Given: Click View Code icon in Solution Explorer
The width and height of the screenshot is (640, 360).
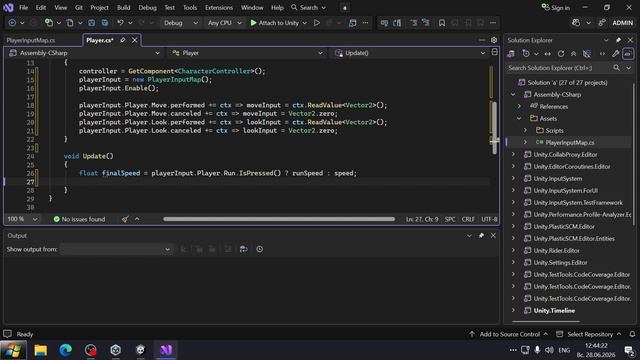Looking at the screenshot, I should coord(602,54).
